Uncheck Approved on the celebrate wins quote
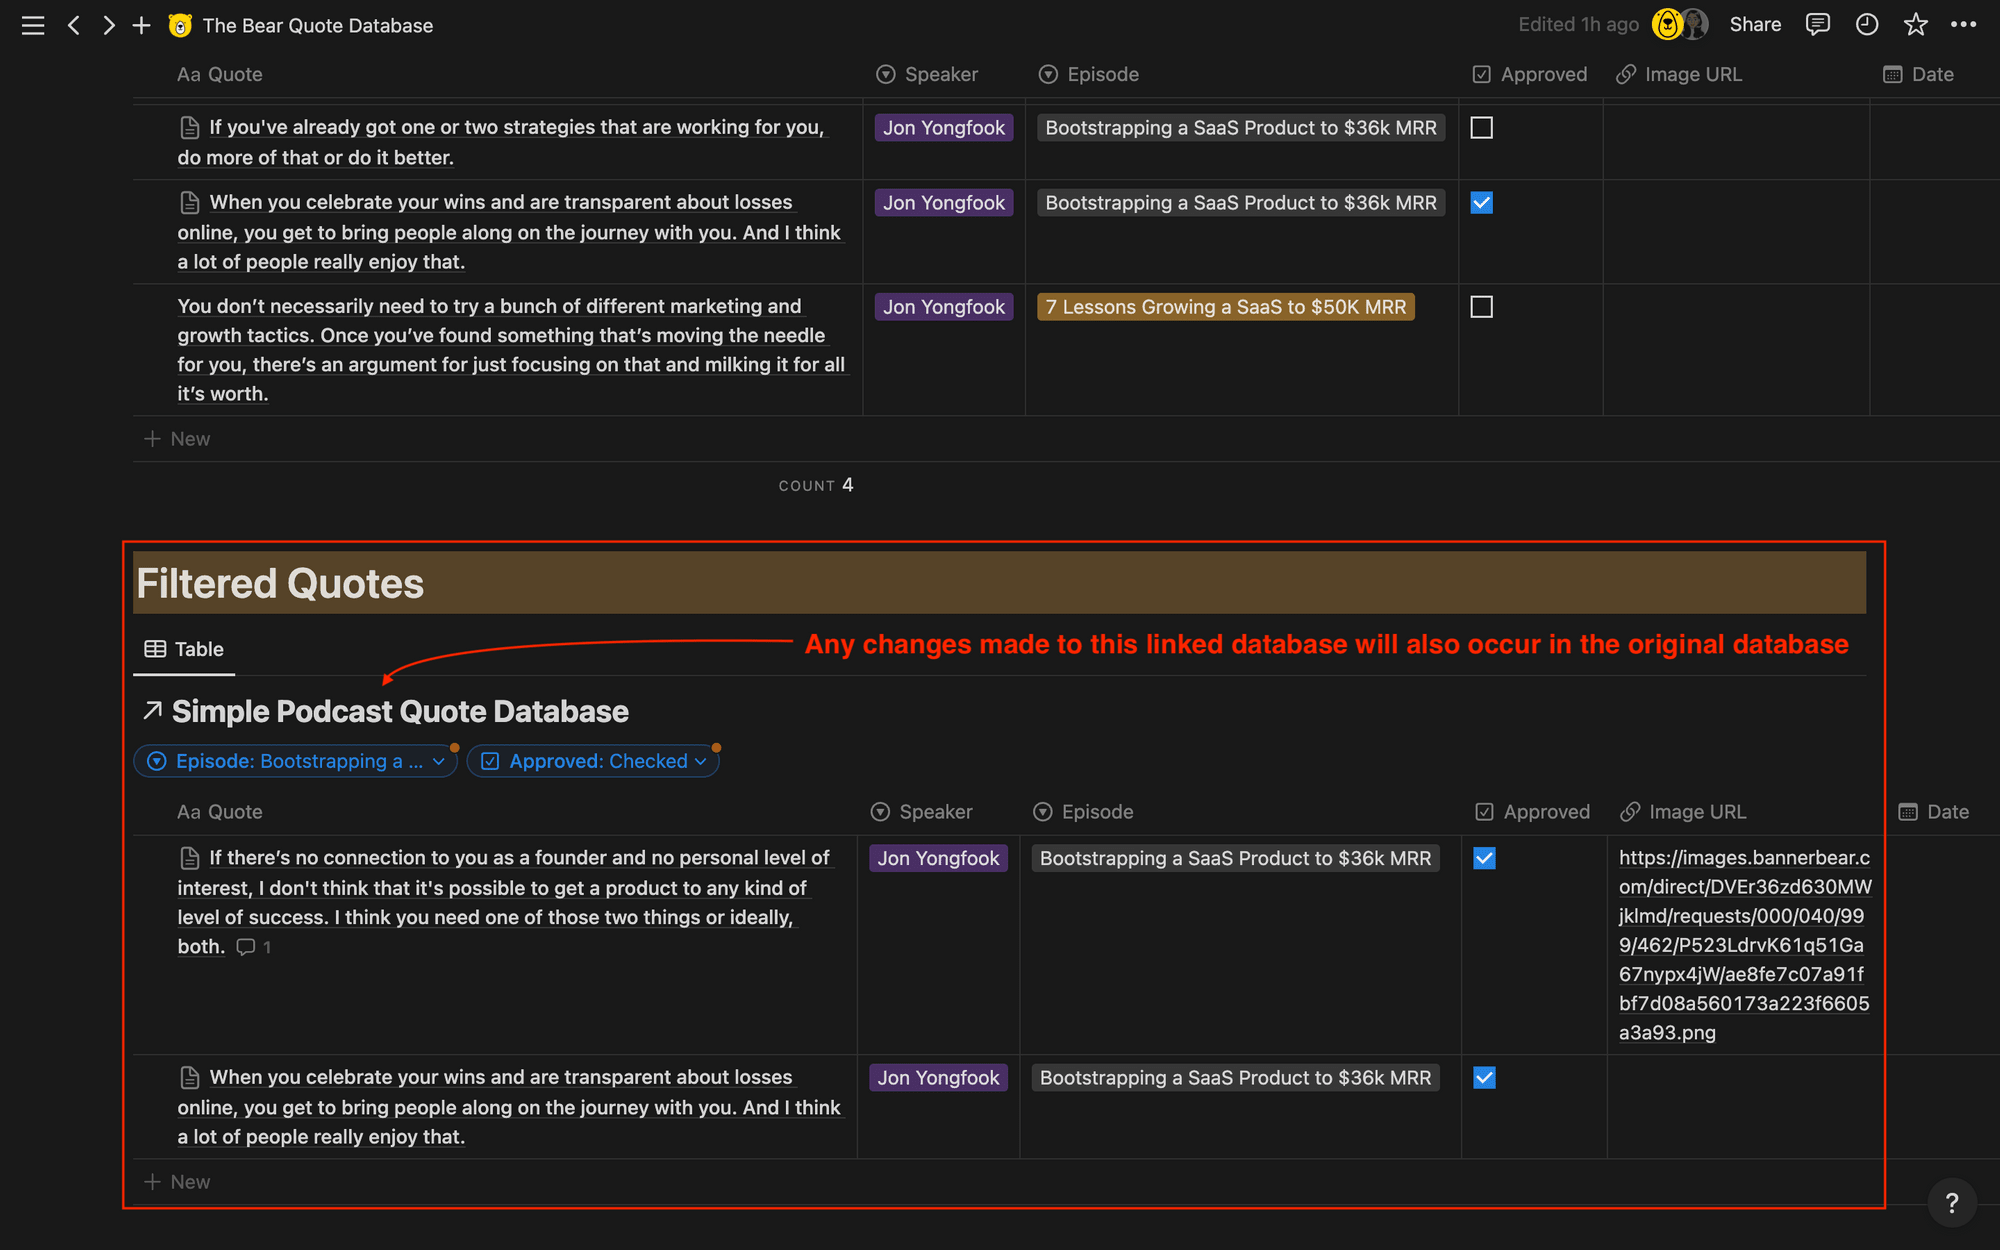 (1481, 202)
